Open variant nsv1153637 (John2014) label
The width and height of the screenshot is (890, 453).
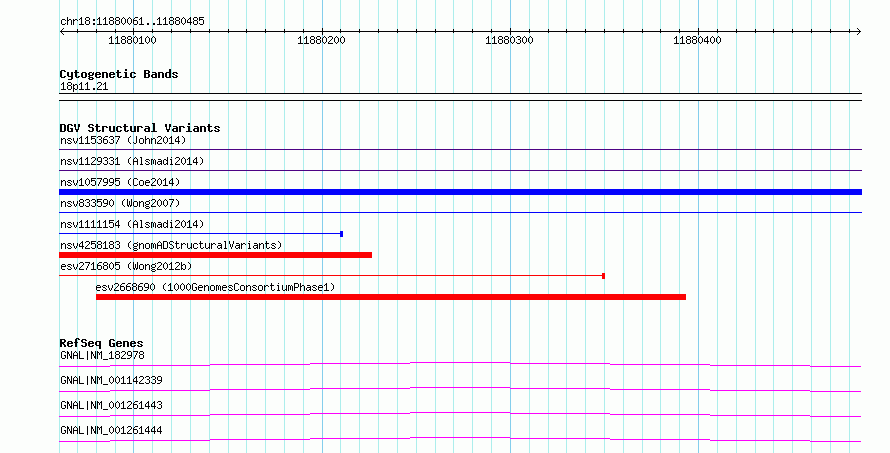point(123,140)
